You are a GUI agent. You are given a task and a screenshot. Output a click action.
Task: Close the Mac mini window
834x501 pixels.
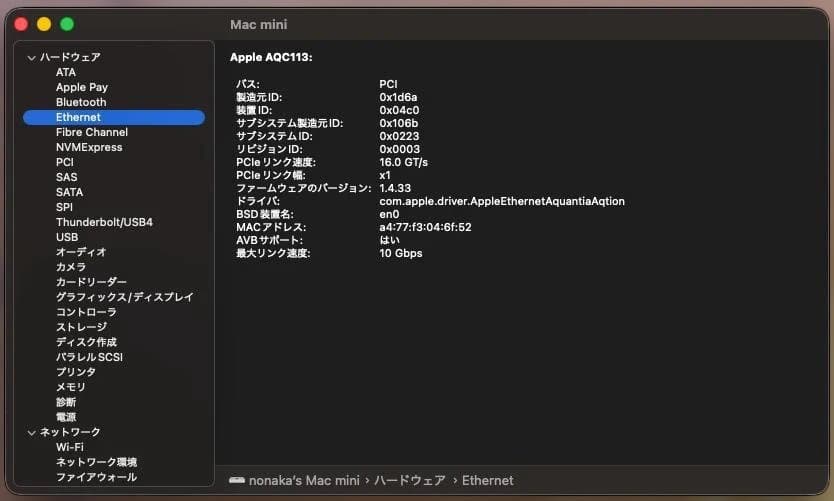click(21, 24)
